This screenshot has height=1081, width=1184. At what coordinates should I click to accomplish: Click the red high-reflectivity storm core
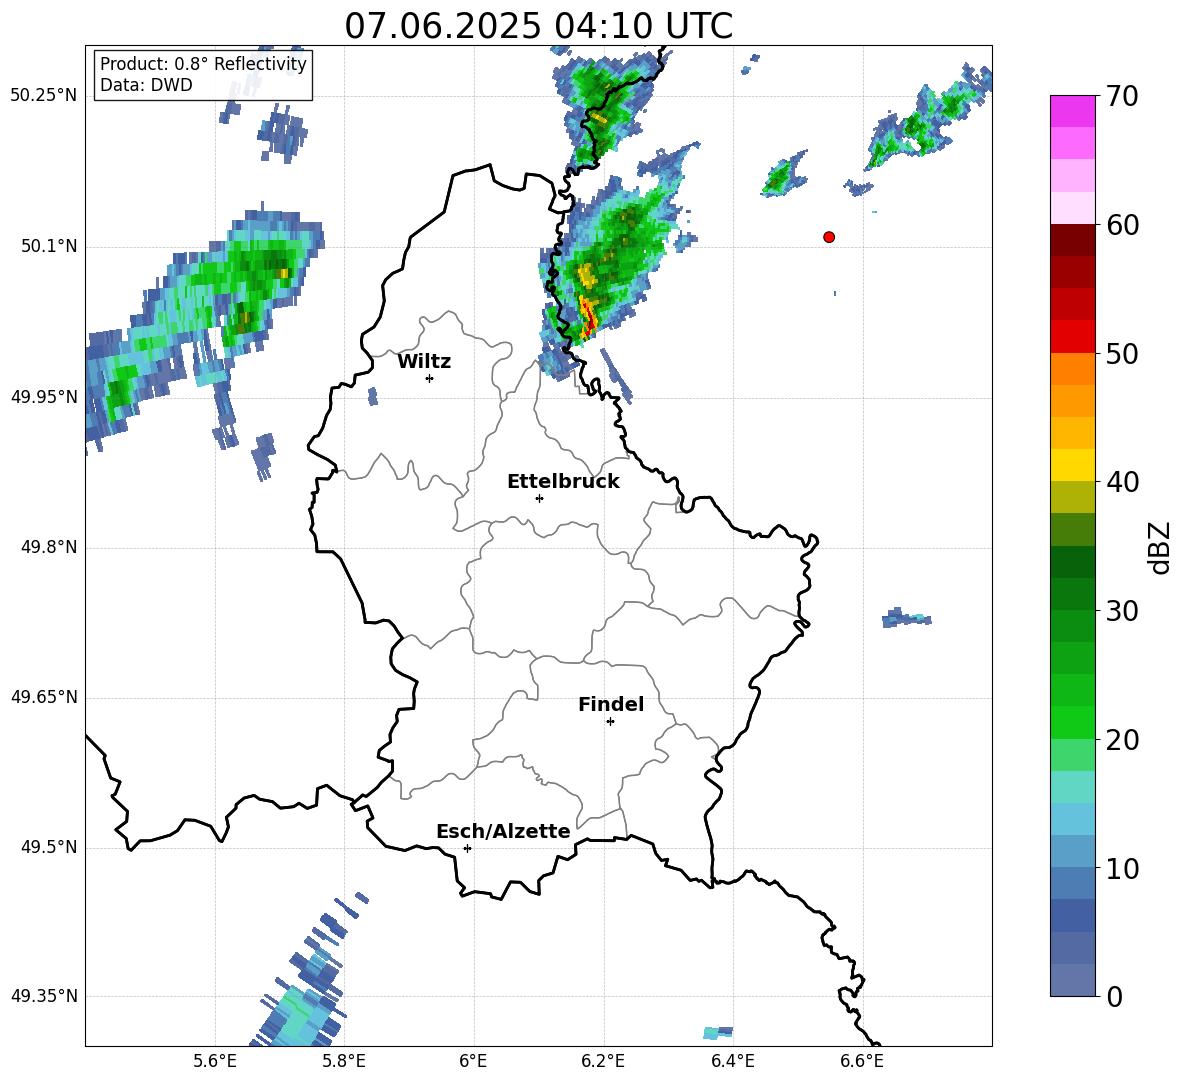[x=588, y=317]
